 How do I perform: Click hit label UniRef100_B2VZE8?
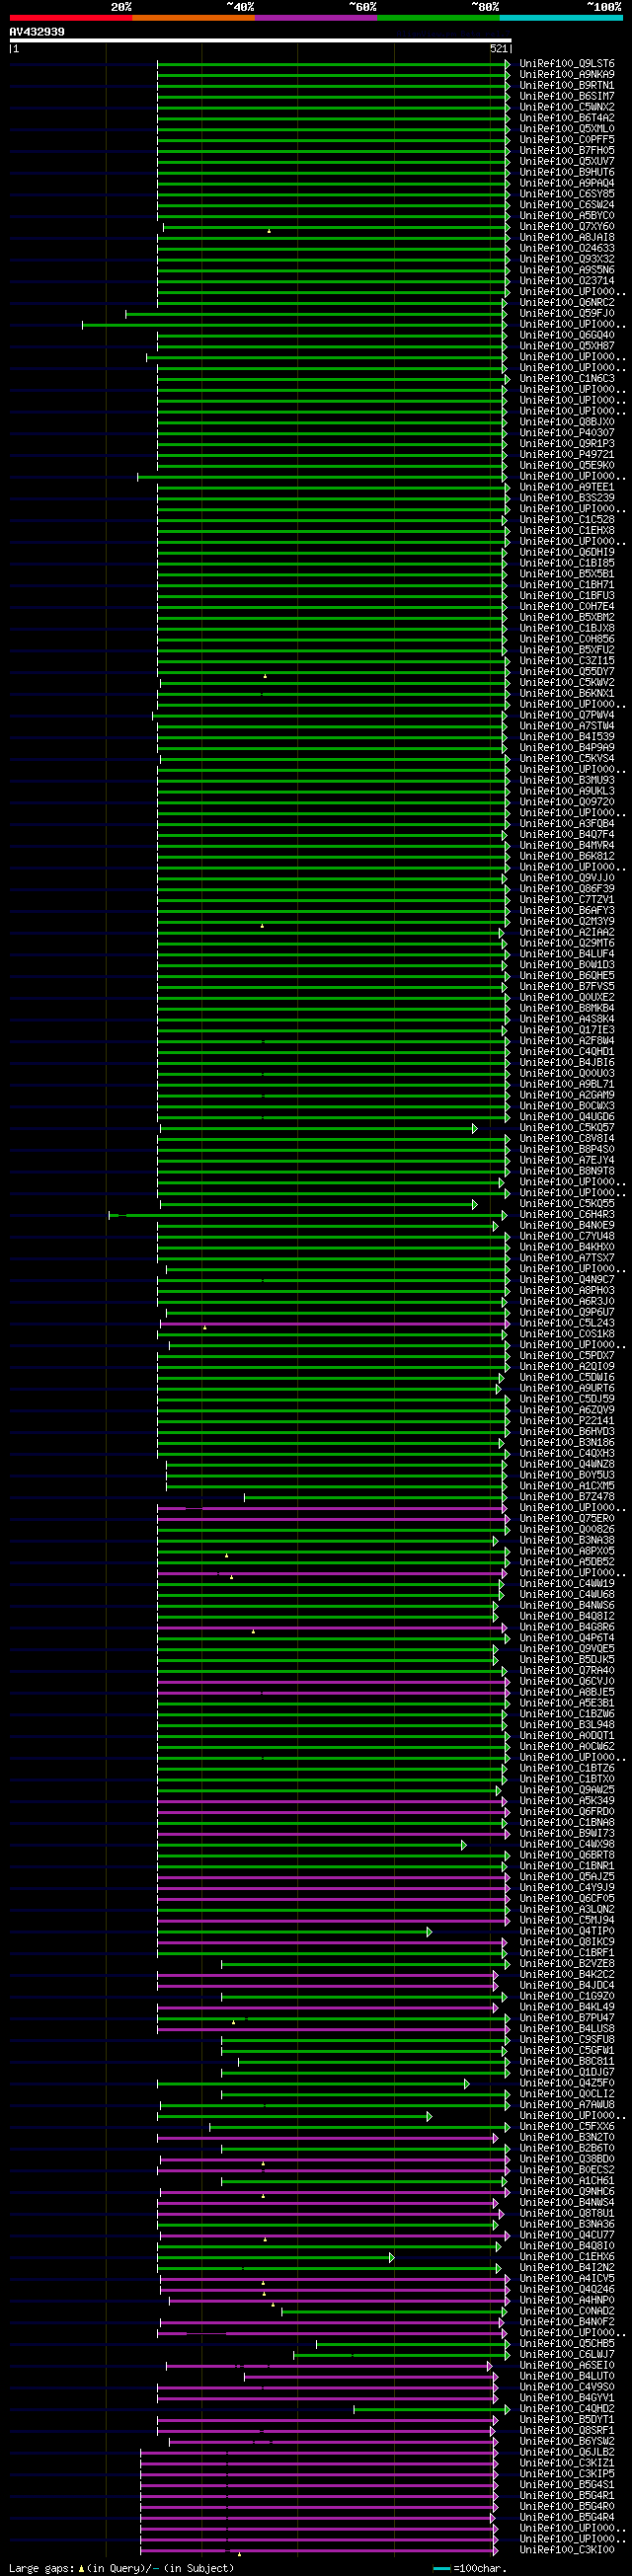(x=567, y=1964)
